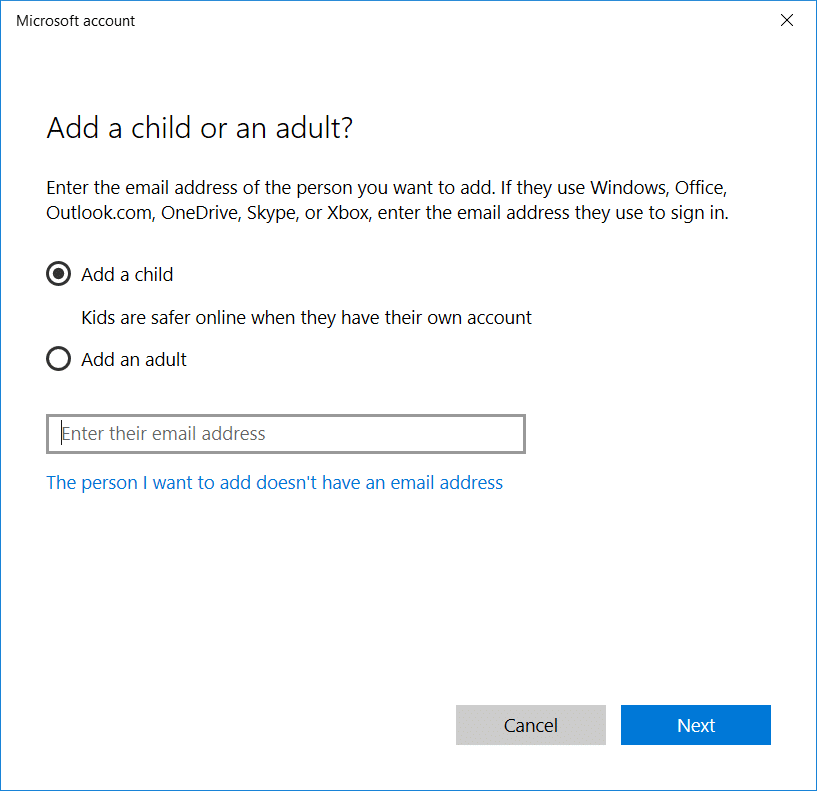Open the no email address link

(x=275, y=483)
